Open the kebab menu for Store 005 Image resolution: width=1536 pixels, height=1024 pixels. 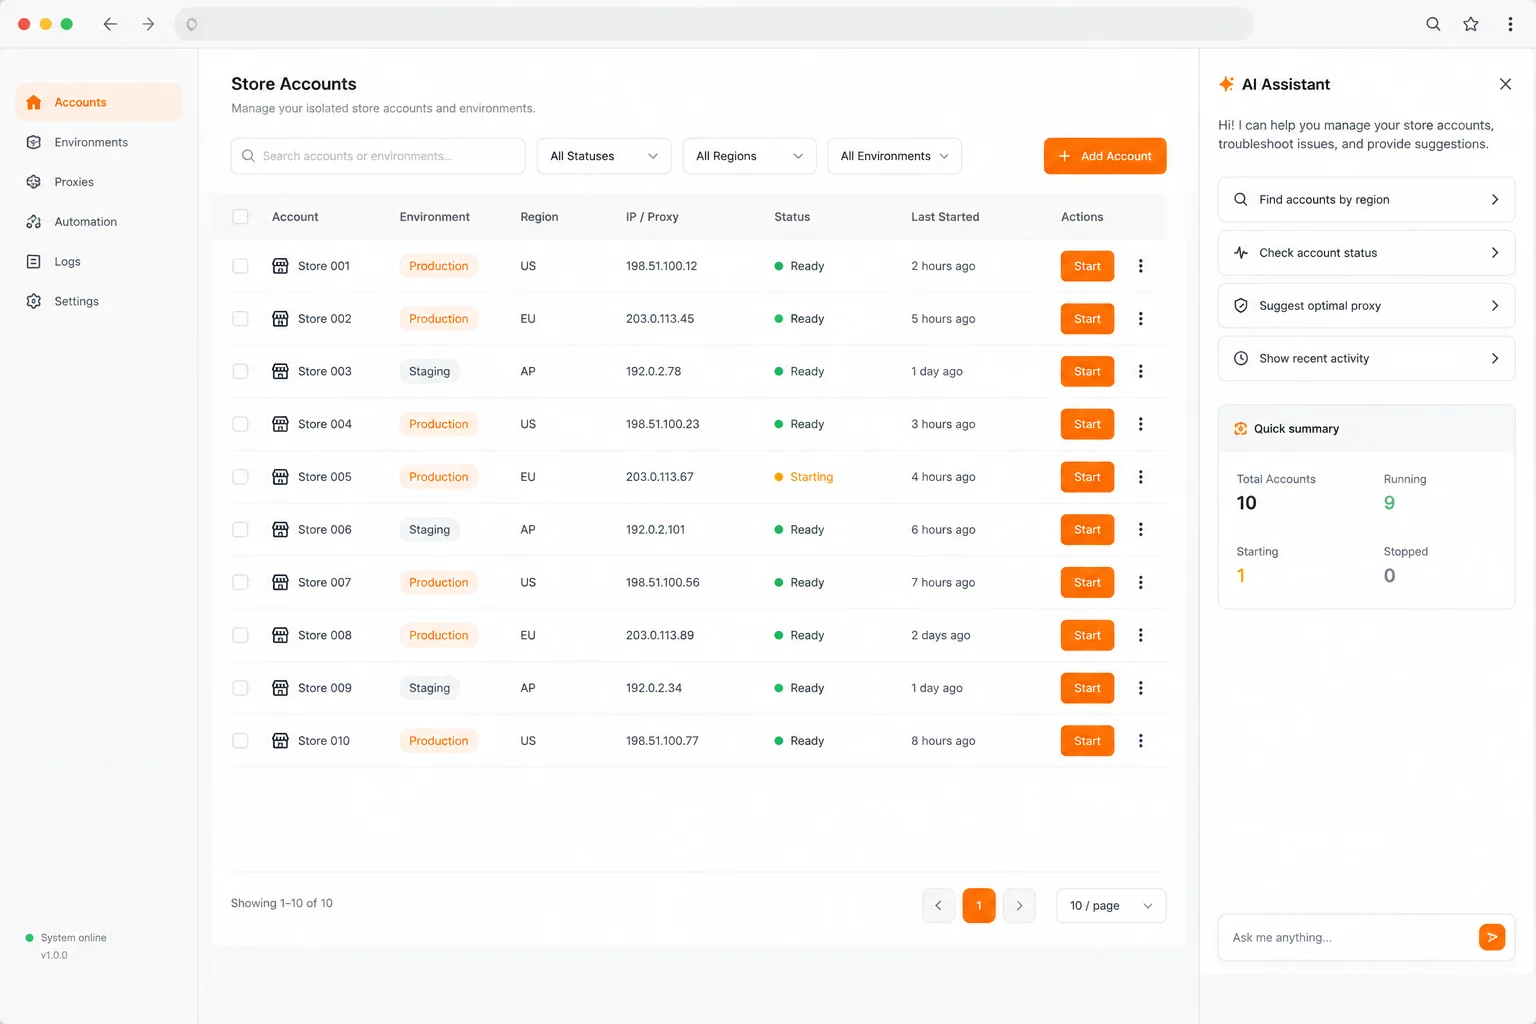coord(1140,477)
